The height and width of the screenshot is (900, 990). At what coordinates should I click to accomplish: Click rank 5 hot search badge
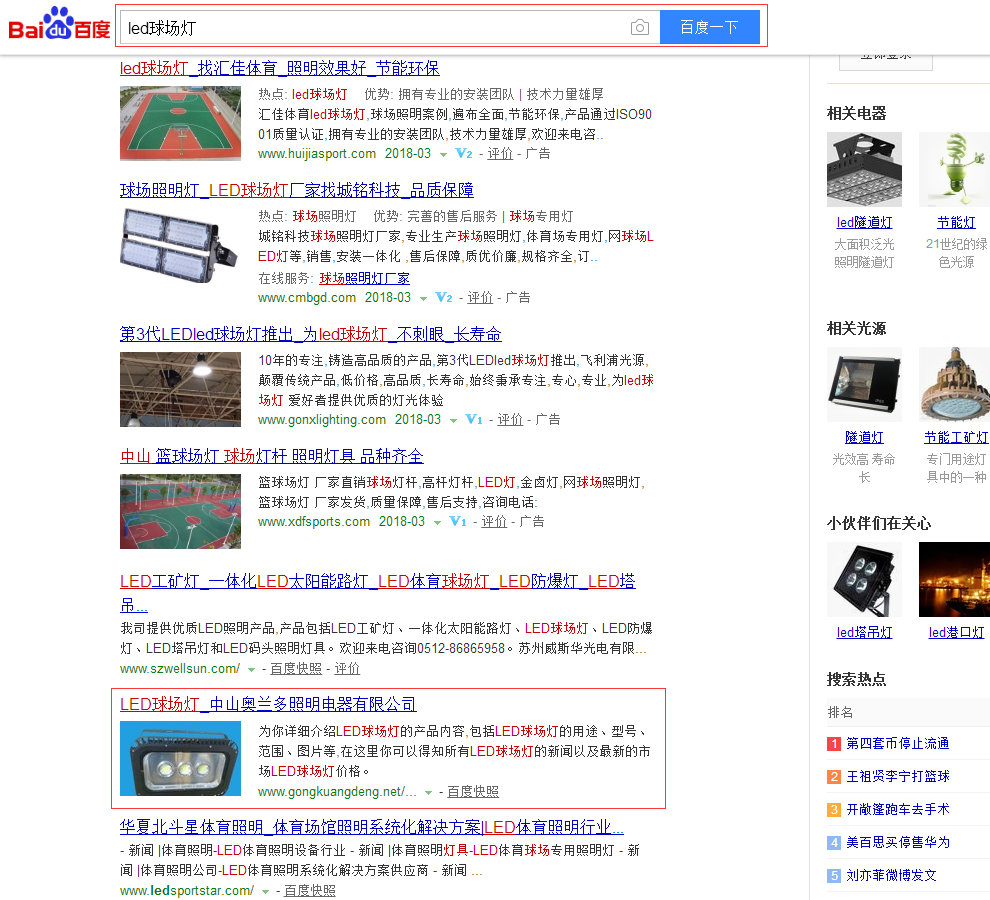pyautogui.click(x=834, y=875)
